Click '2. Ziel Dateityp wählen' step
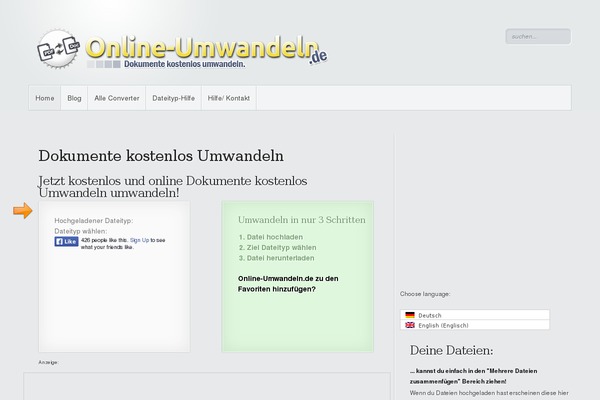Viewport: 600px width, 400px height. tap(277, 248)
